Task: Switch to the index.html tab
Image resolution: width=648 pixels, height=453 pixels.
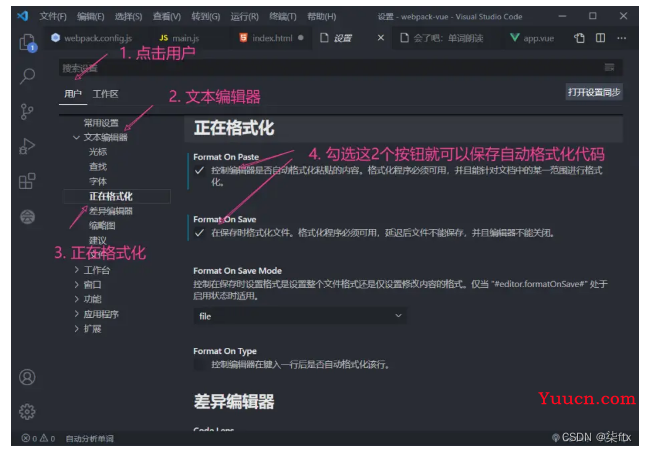Action: 272,38
